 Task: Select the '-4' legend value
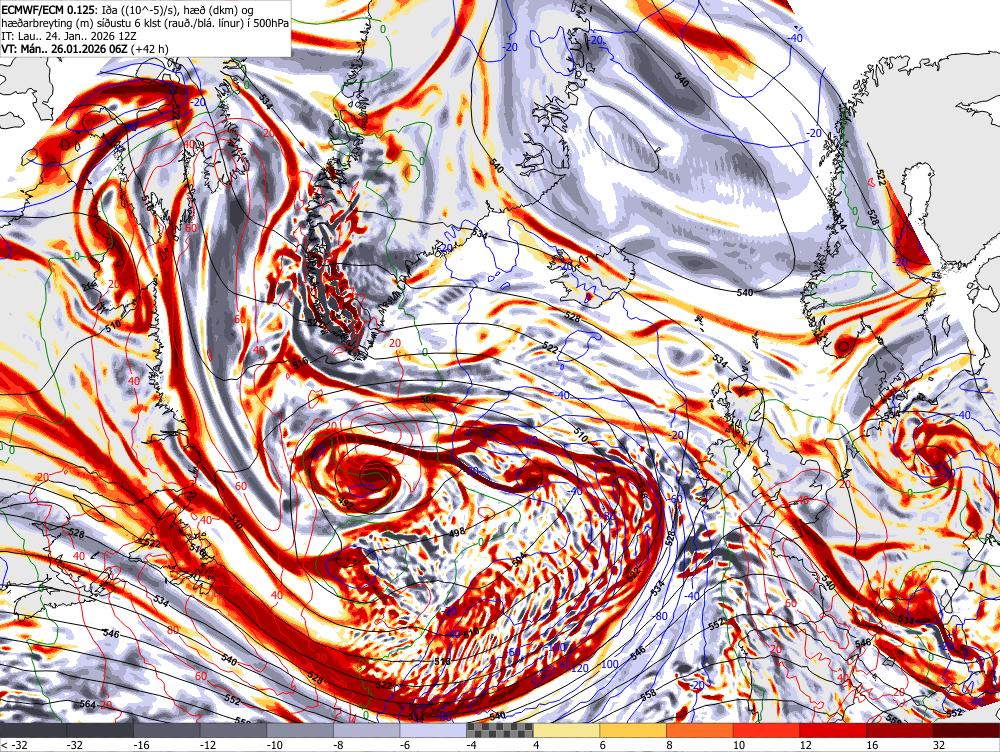point(473,745)
